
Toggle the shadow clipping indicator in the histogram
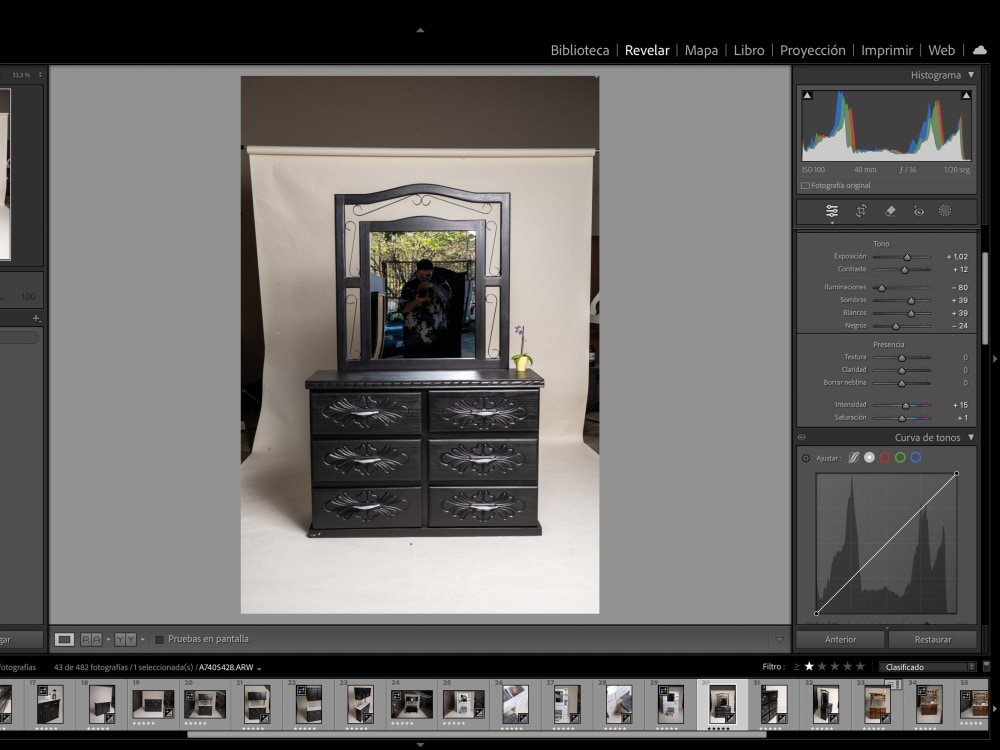click(x=807, y=96)
